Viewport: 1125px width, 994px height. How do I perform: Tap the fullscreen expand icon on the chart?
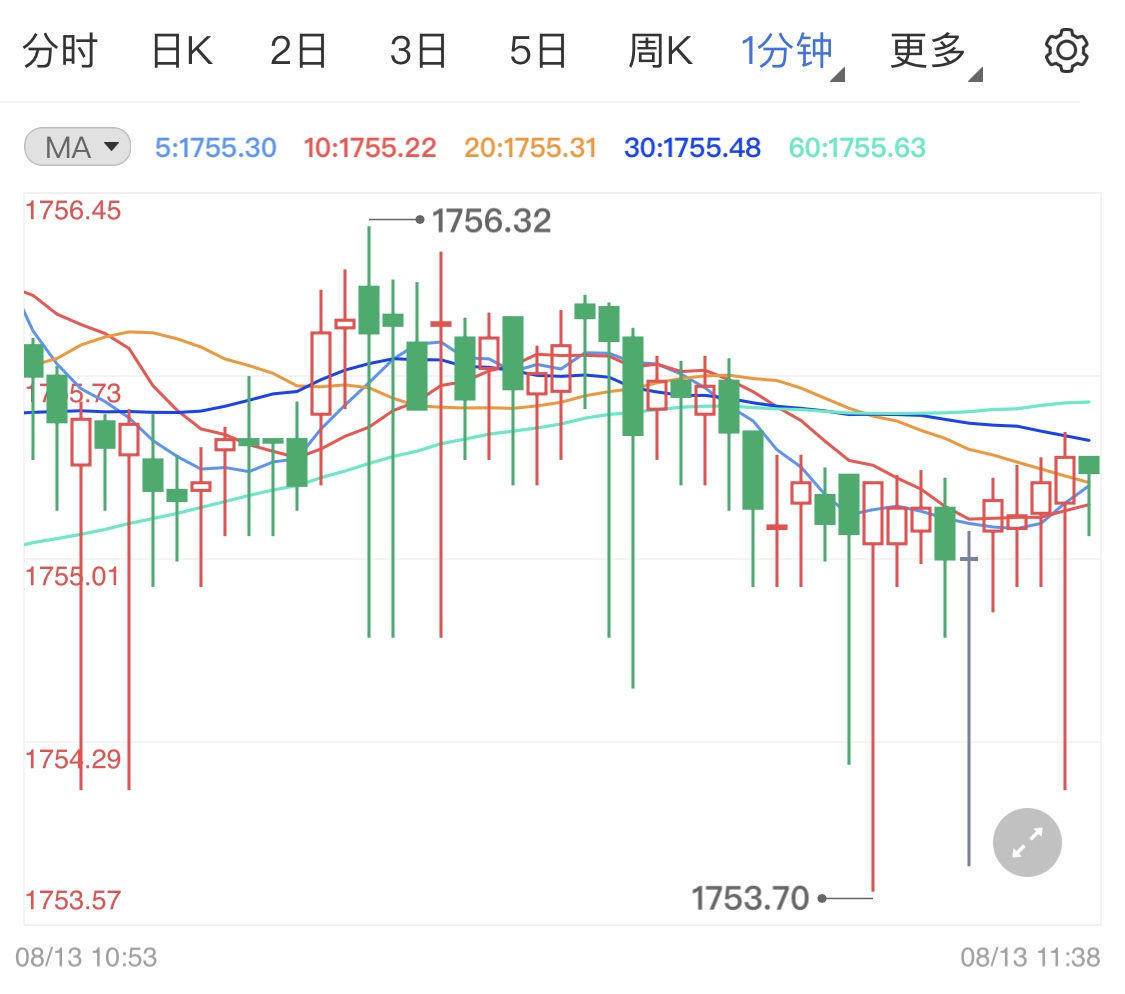(1027, 842)
